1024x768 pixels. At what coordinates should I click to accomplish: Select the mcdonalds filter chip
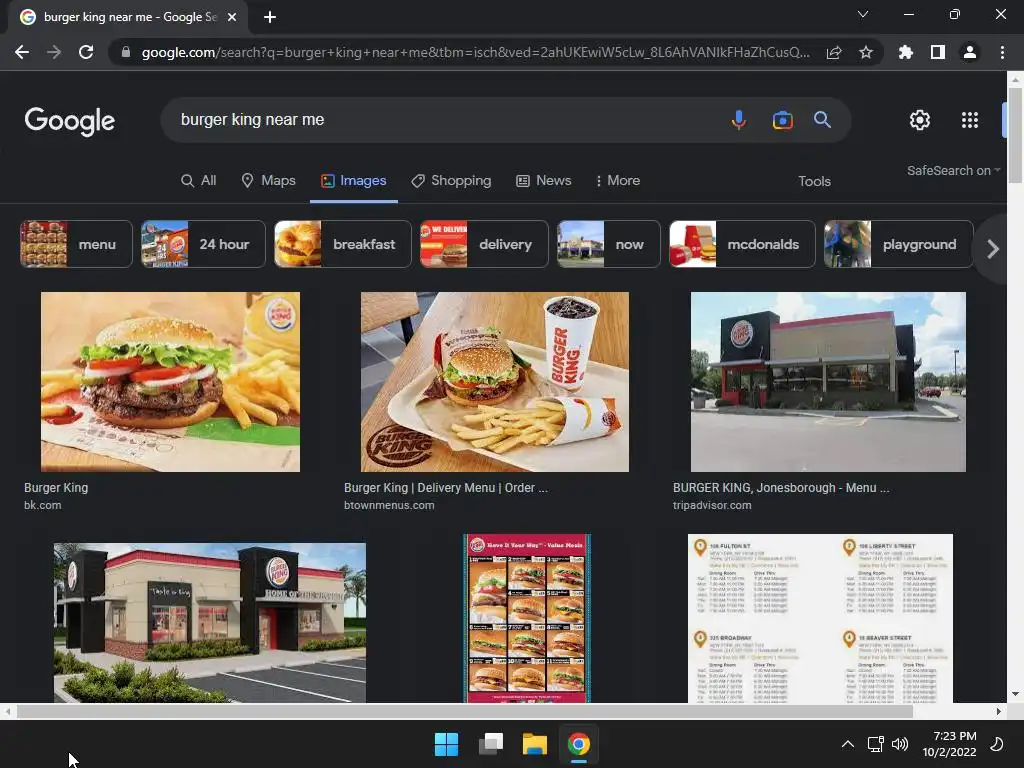(x=743, y=244)
